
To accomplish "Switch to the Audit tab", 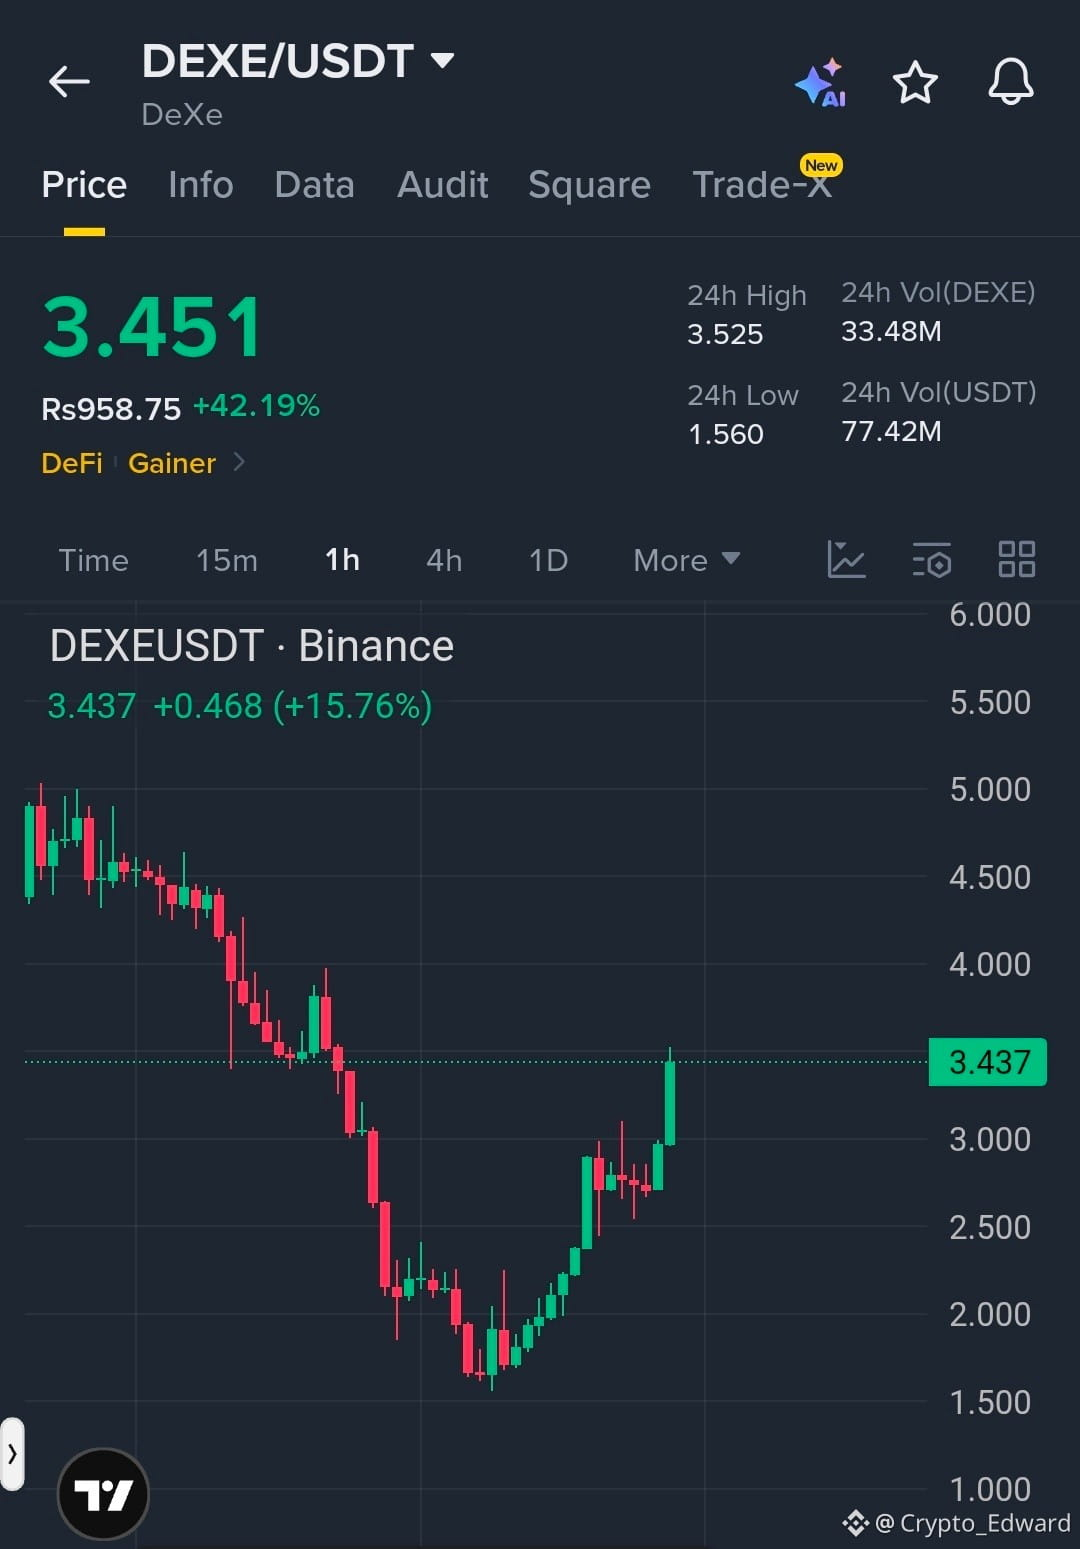I will tap(442, 185).
